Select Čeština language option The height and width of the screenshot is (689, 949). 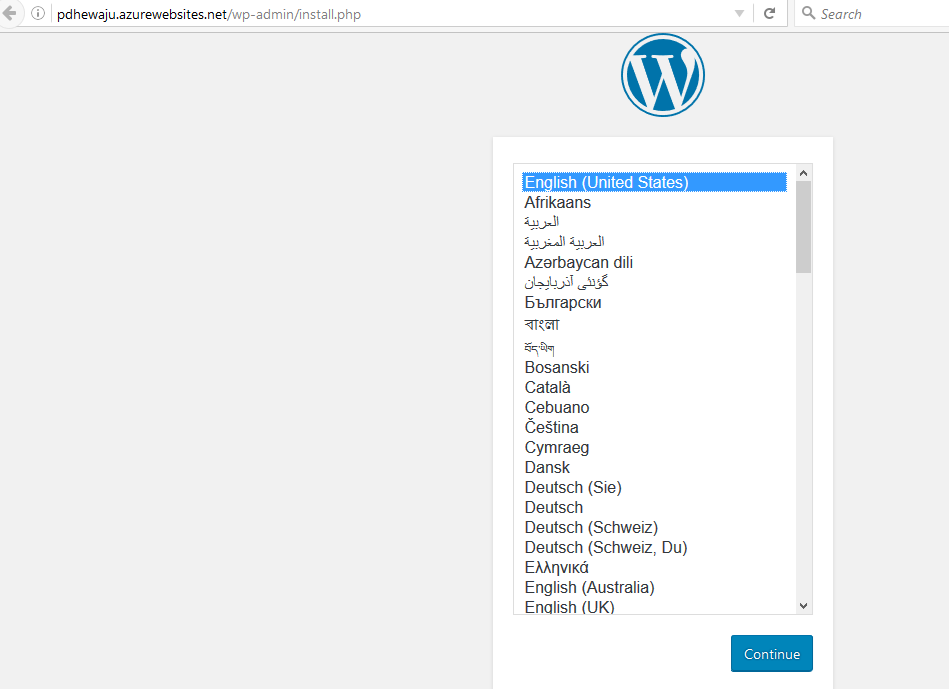(654, 427)
